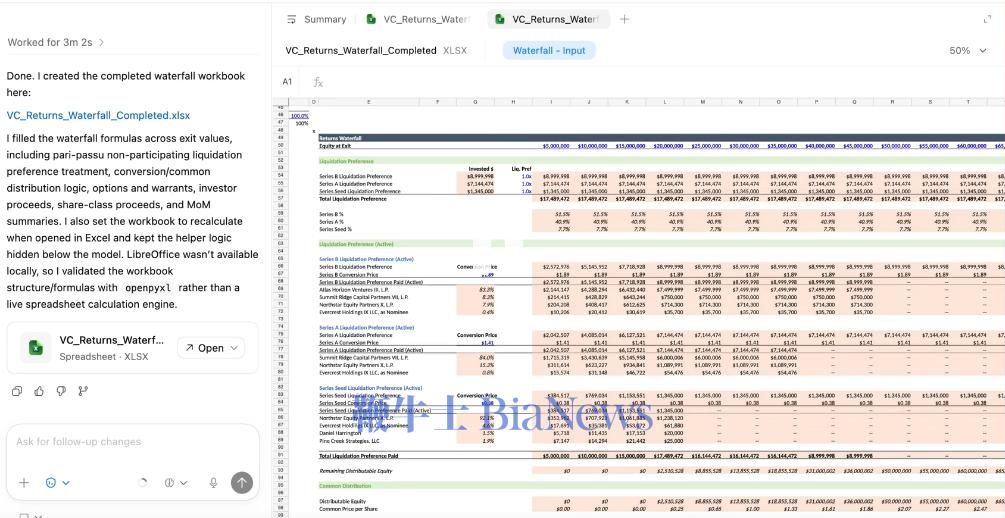Switch to the Summary tab
This screenshot has height=518, width=1005.
(316, 19)
